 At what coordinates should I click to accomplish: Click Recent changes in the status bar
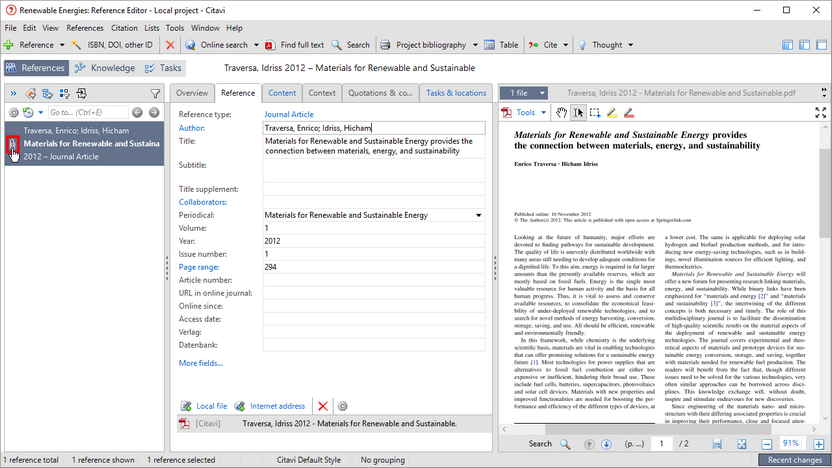[x=794, y=460]
